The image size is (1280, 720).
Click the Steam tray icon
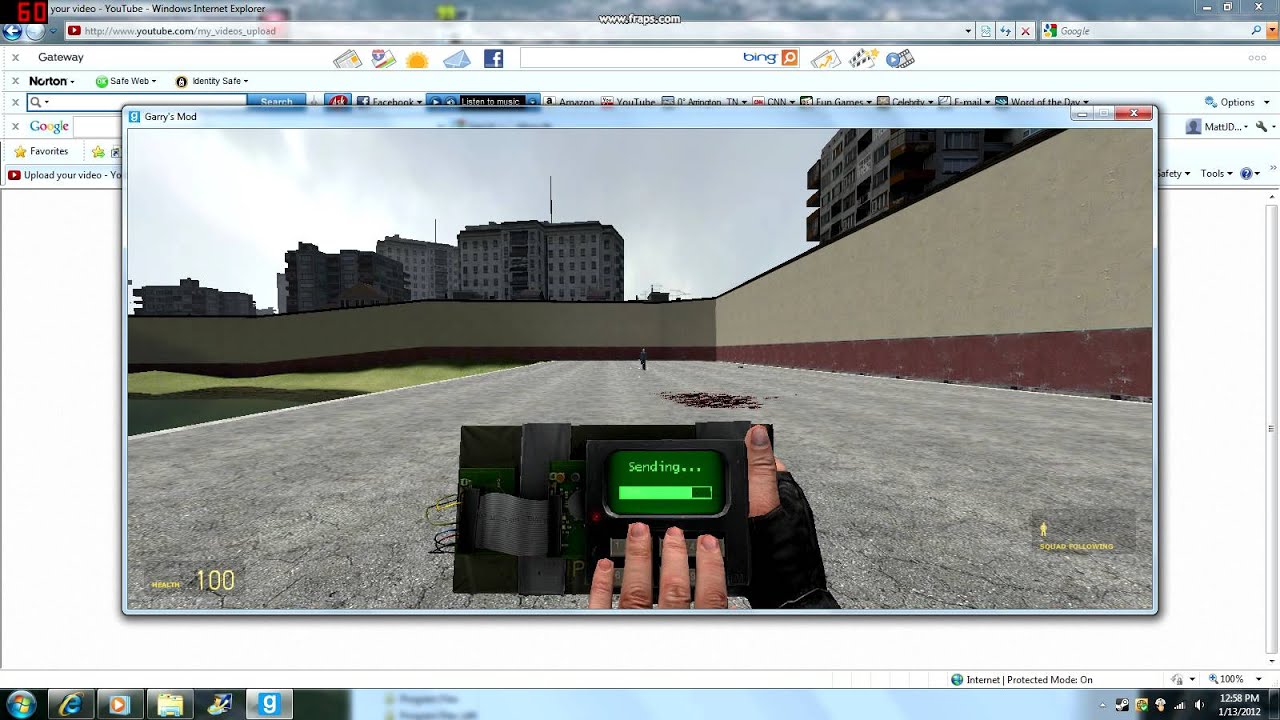[x=1123, y=705]
